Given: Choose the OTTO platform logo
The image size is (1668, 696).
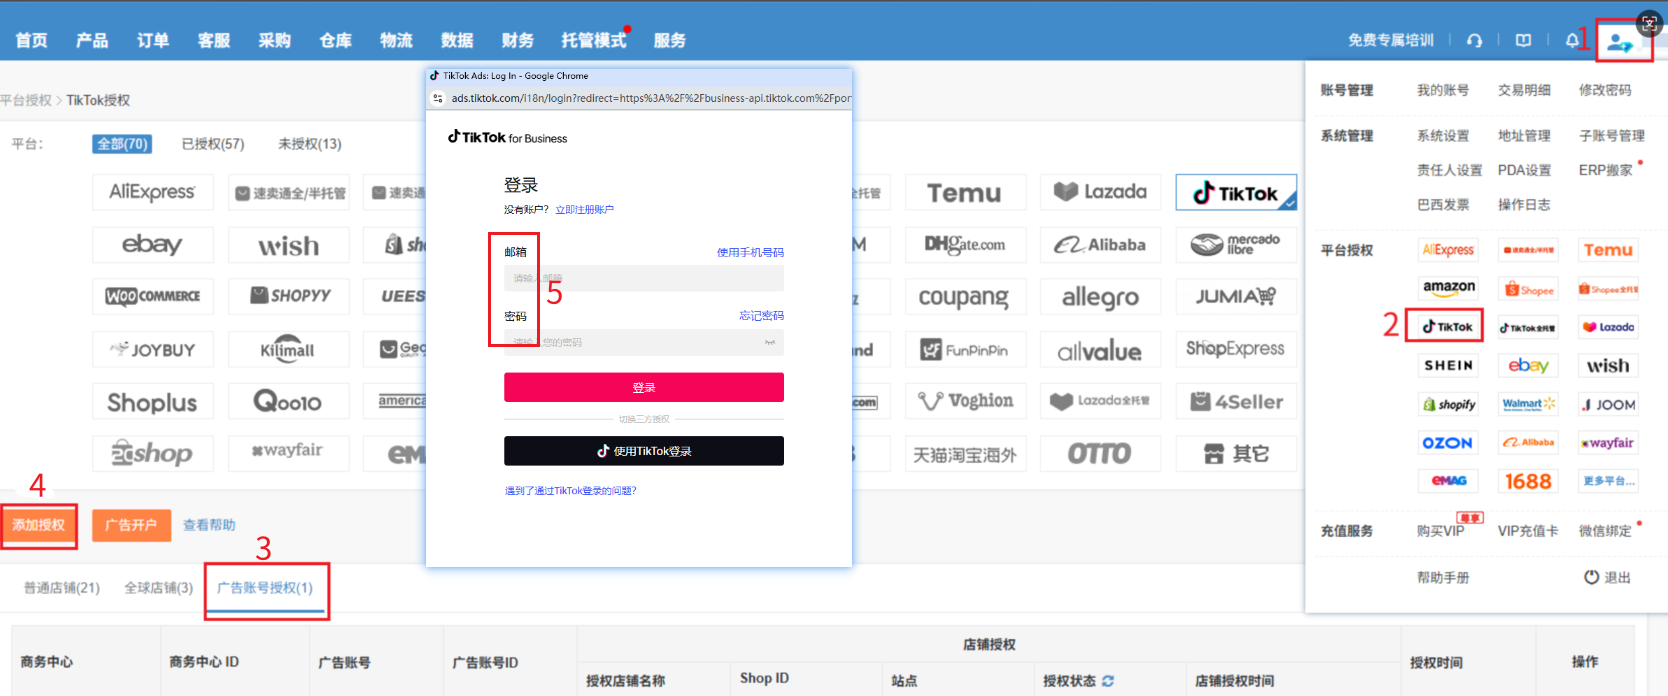Looking at the screenshot, I should click(x=1100, y=454).
